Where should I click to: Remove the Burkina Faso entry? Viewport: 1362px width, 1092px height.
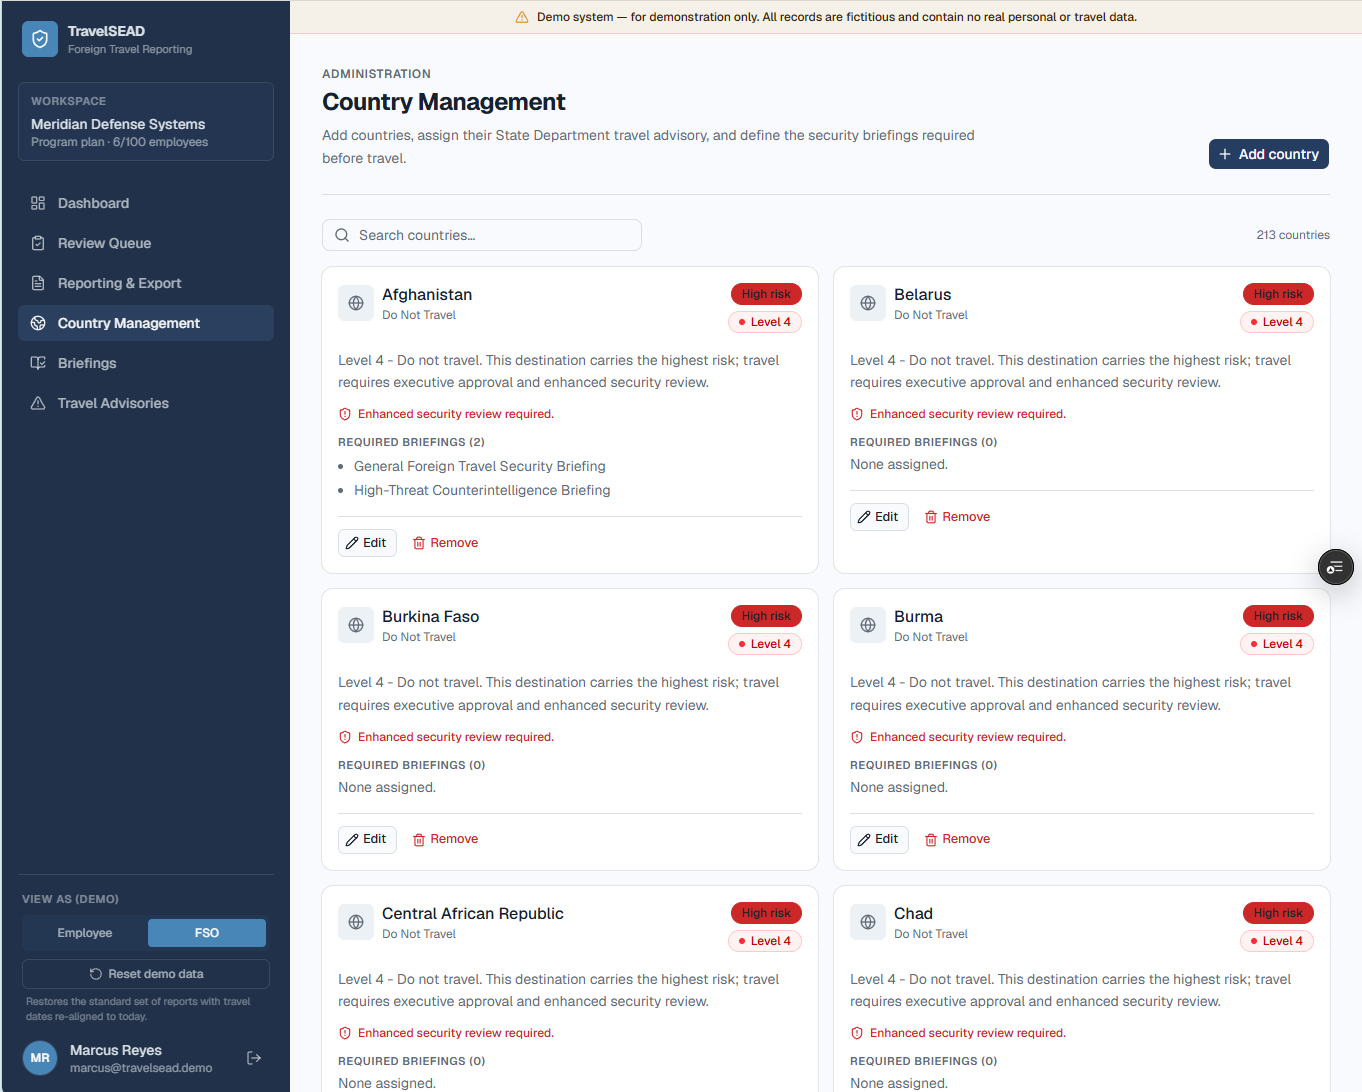(x=446, y=839)
